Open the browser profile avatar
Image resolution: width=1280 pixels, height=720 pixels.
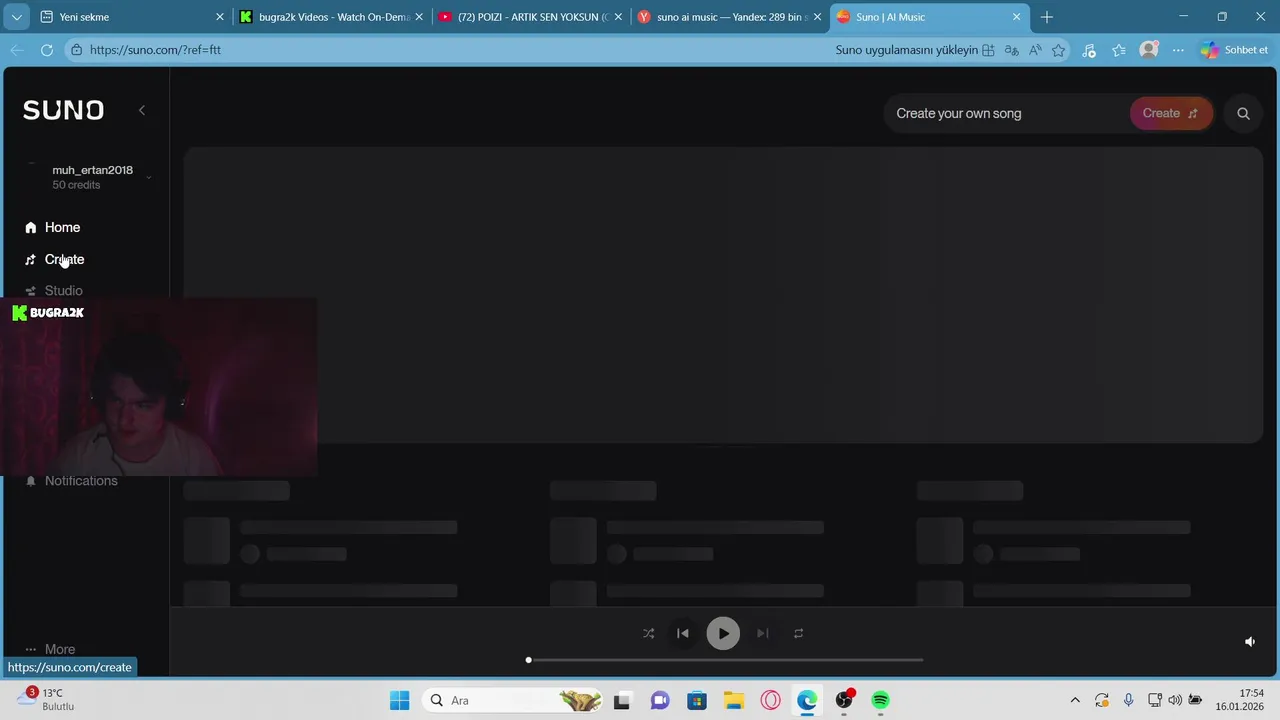[x=1149, y=50]
